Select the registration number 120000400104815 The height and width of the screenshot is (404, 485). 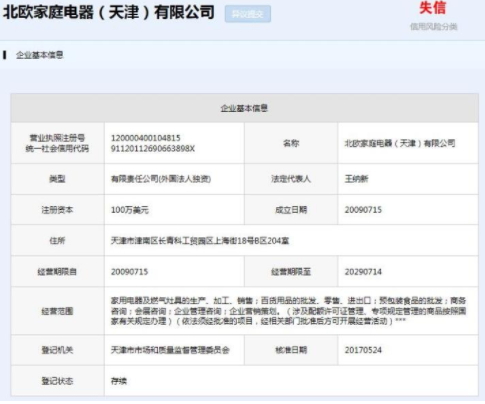tap(146, 138)
